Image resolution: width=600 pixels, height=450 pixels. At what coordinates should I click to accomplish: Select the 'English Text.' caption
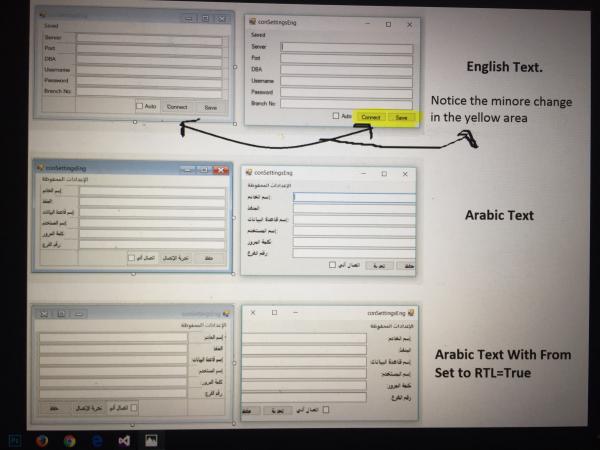coord(504,67)
